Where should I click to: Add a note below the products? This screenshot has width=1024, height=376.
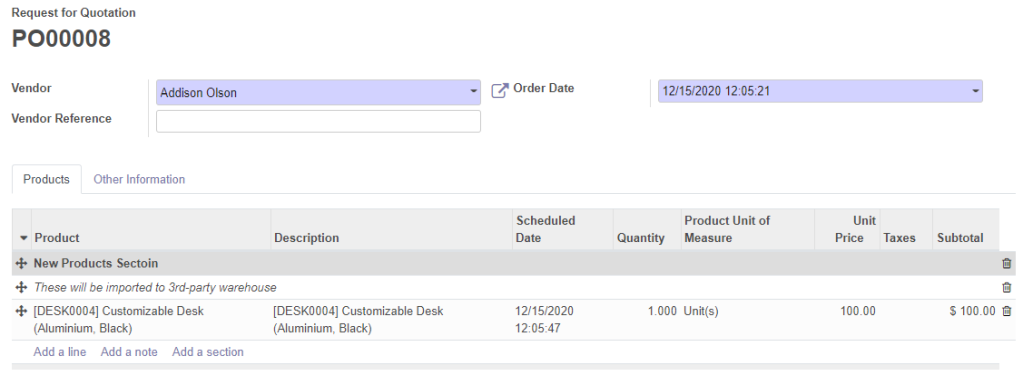[129, 352]
